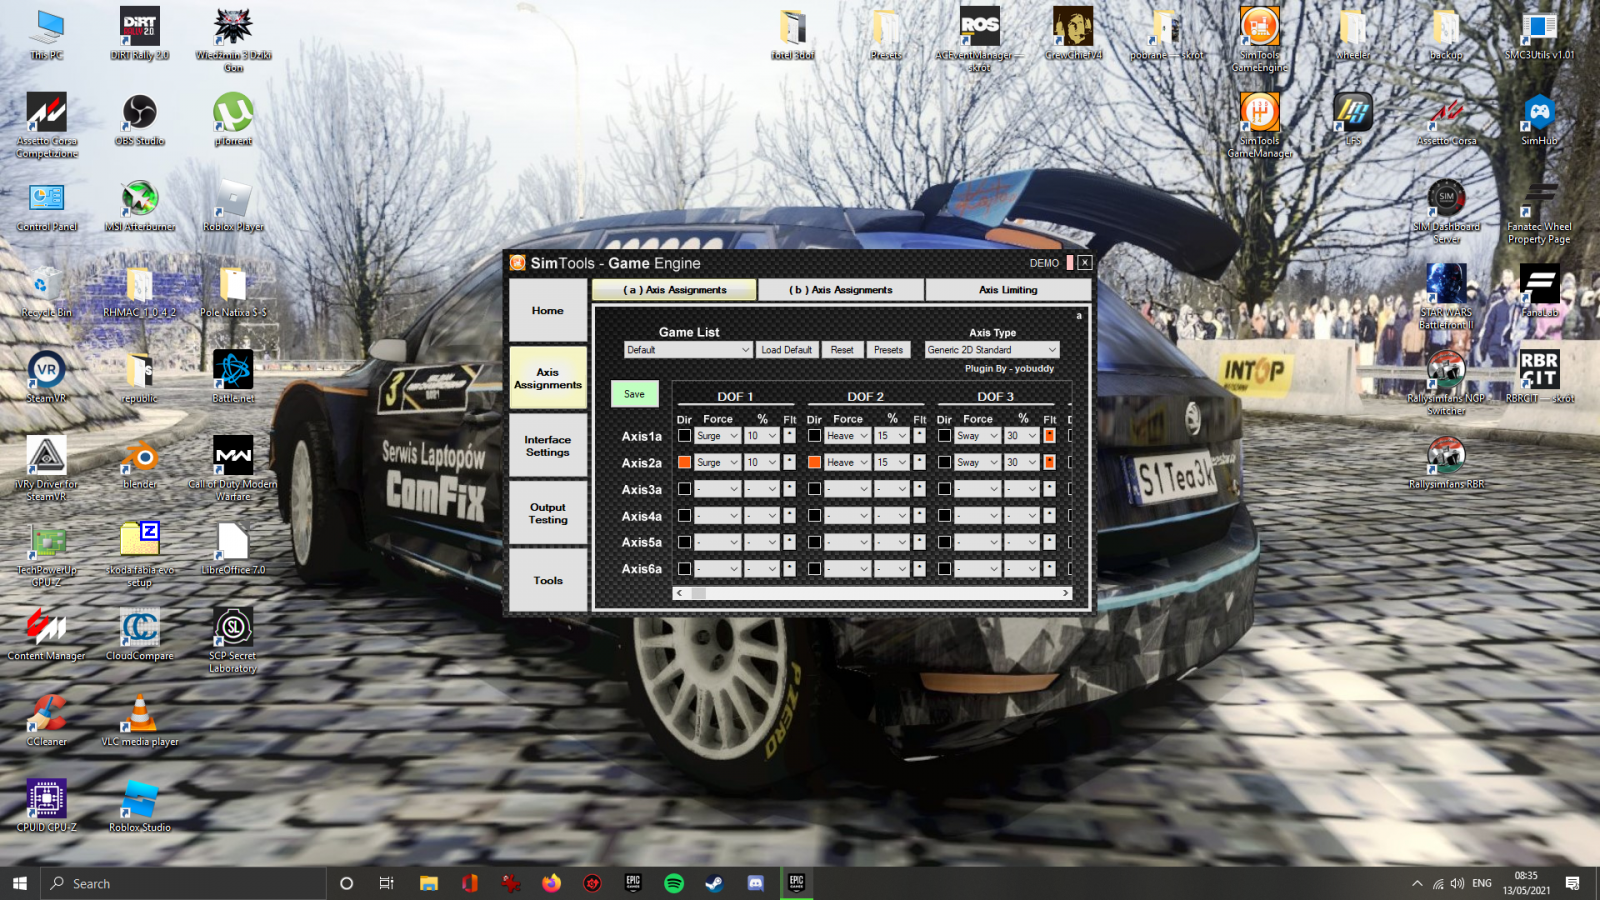Open Axis1a DOF 3 Sway dropdown
Image resolution: width=1600 pixels, height=900 pixels.
click(977, 435)
